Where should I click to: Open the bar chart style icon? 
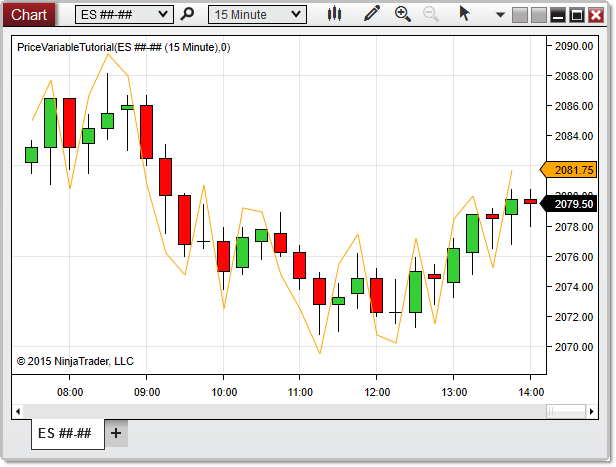pos(336,14)
